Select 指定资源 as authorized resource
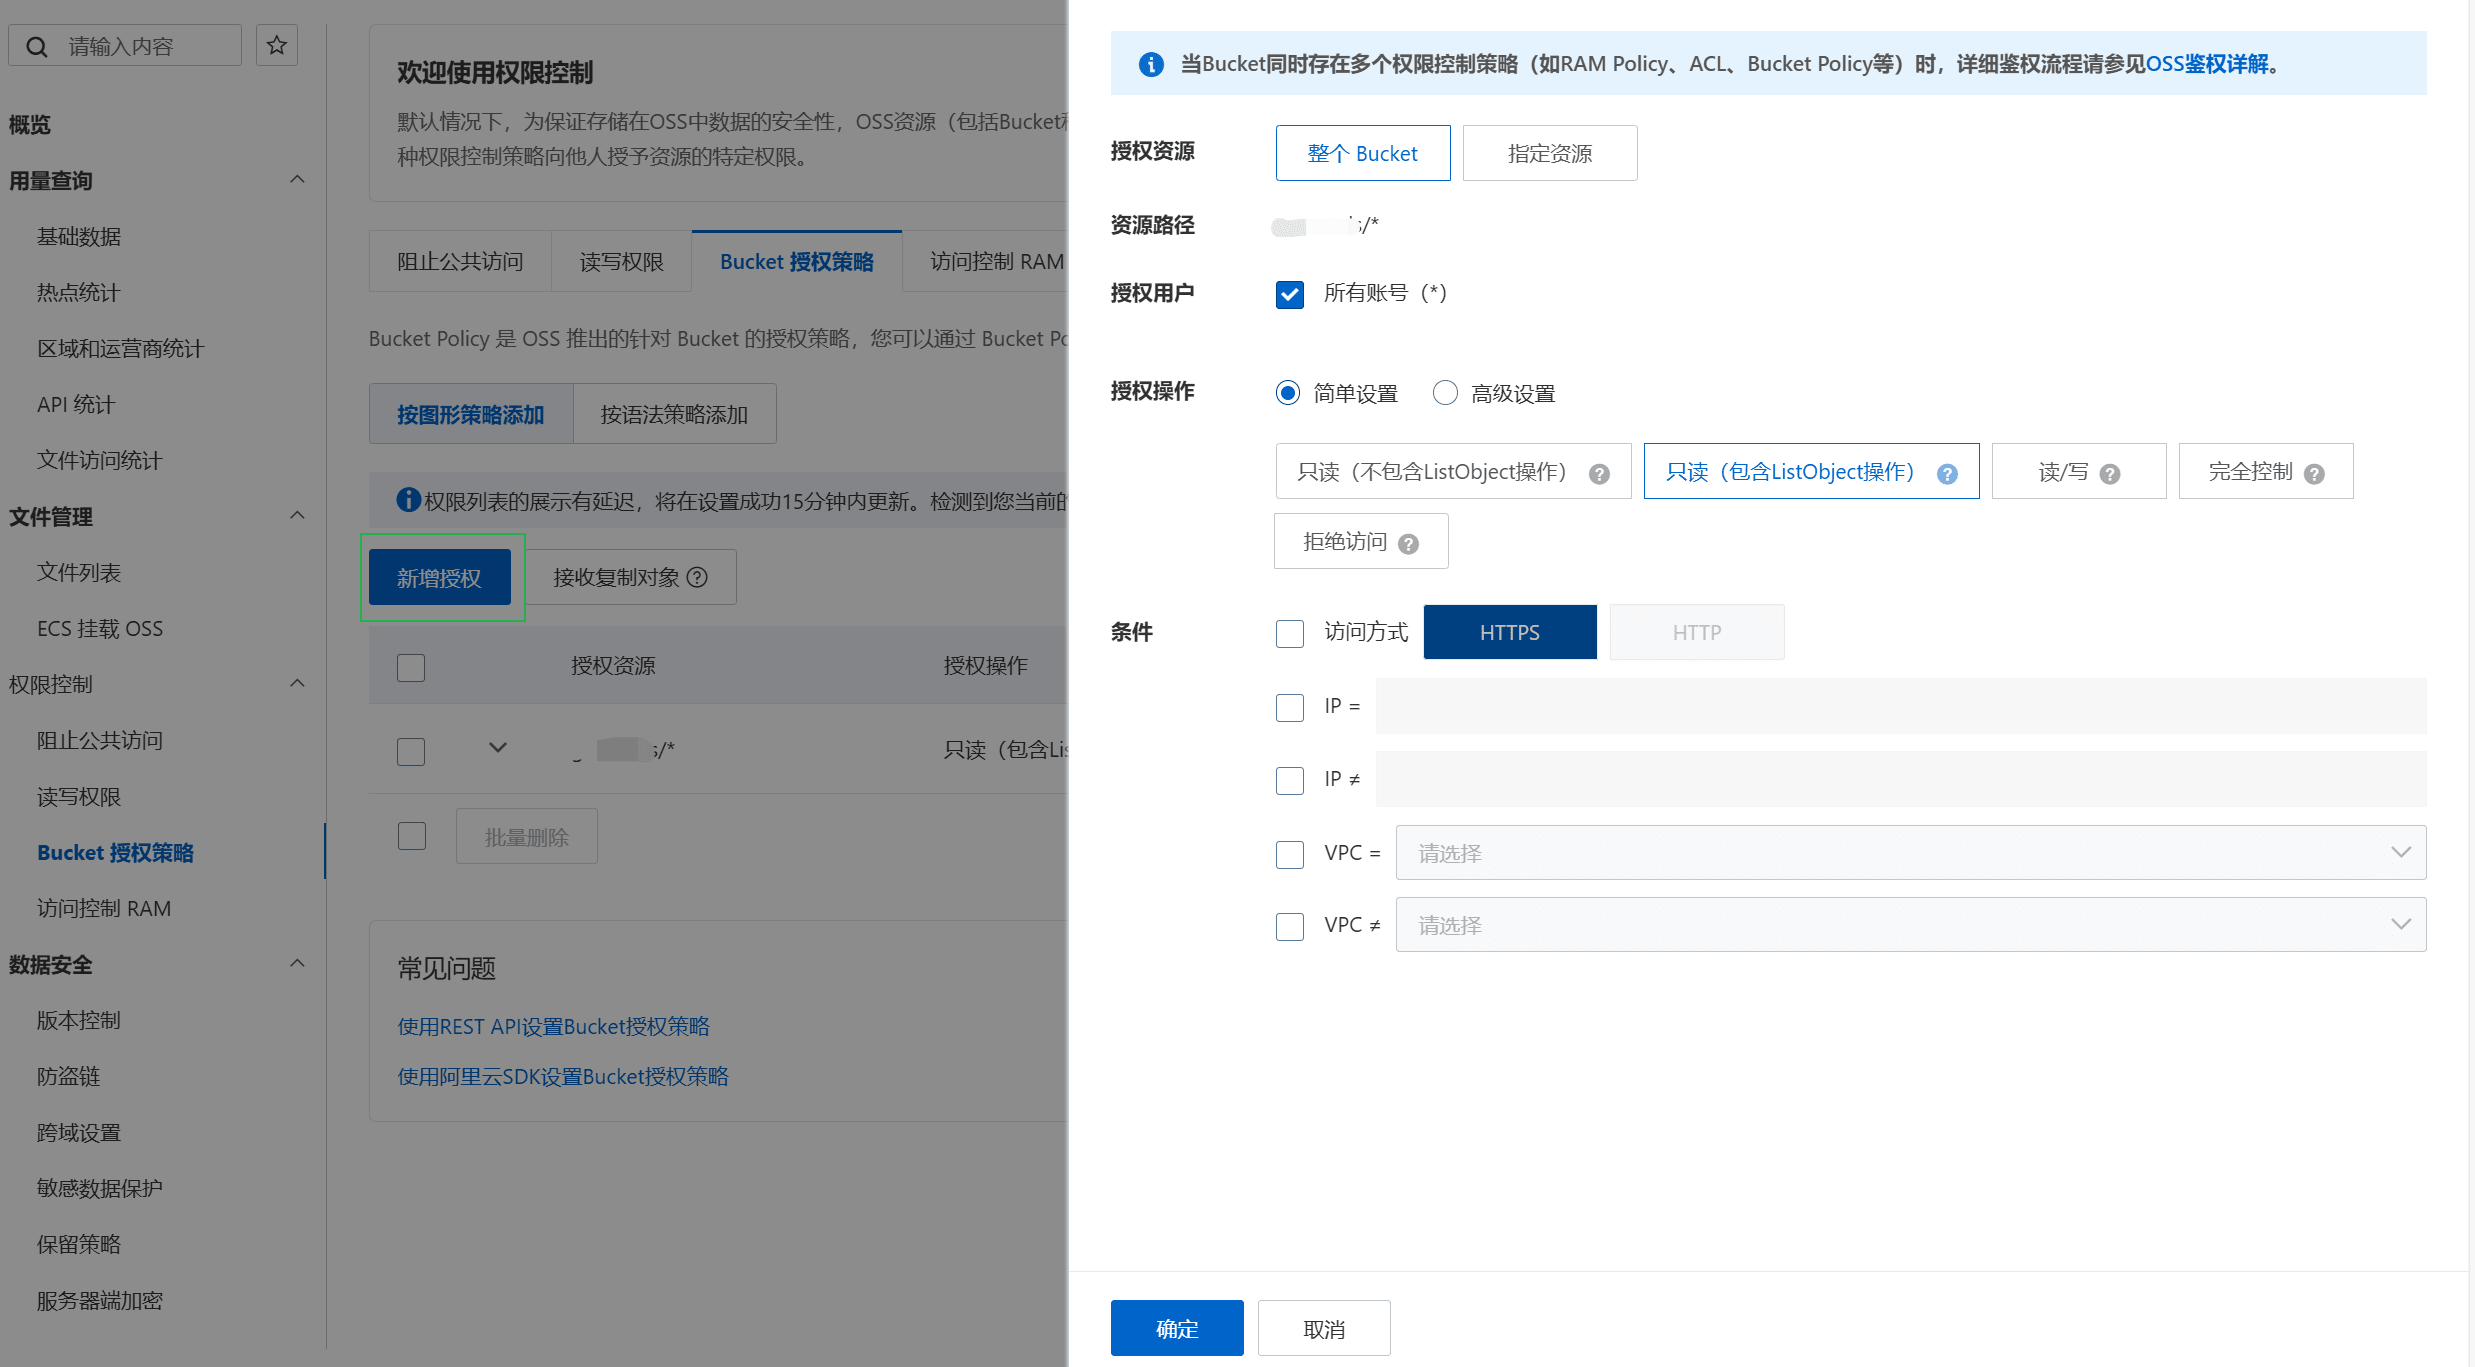2475x1367 pixels. point(1549,153)
